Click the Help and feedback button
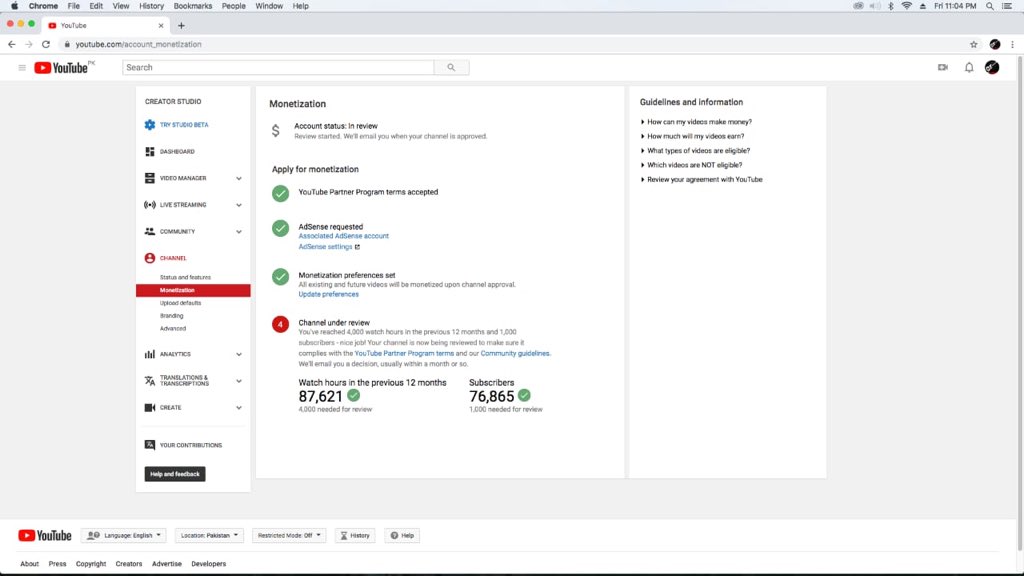Screen dimensions: 1024x576 pos(175,474)
